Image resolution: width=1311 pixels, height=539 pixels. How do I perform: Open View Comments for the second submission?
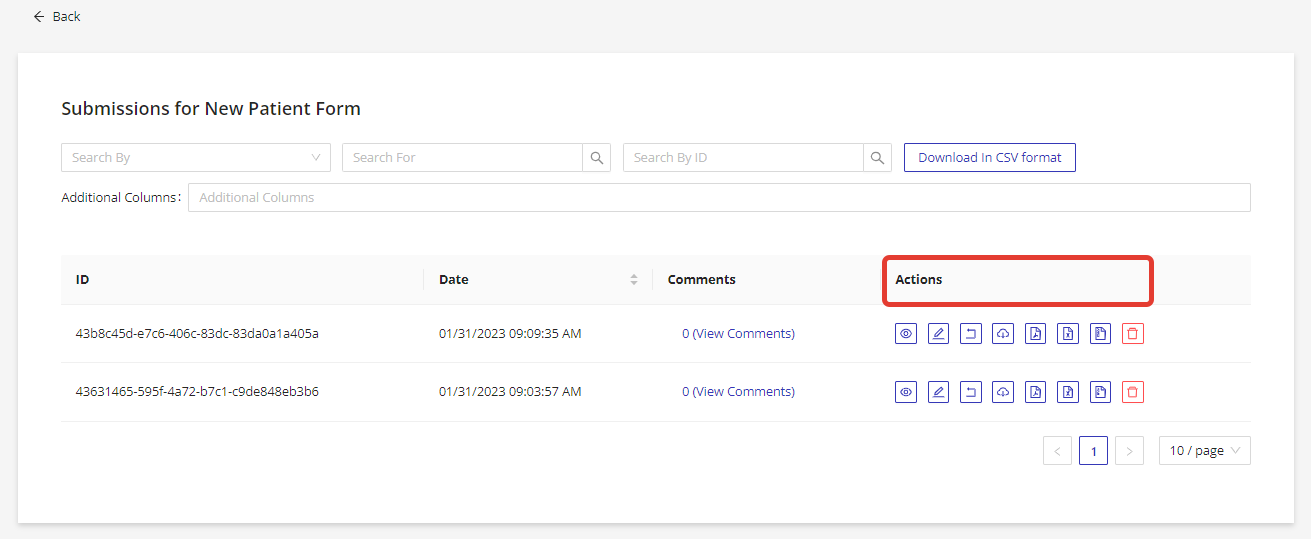click(743, 392)
